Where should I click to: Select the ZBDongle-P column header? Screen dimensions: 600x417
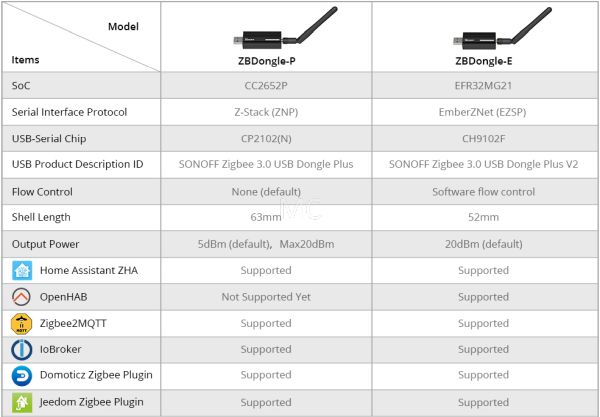pyautogui.click(x=265, y=60)
